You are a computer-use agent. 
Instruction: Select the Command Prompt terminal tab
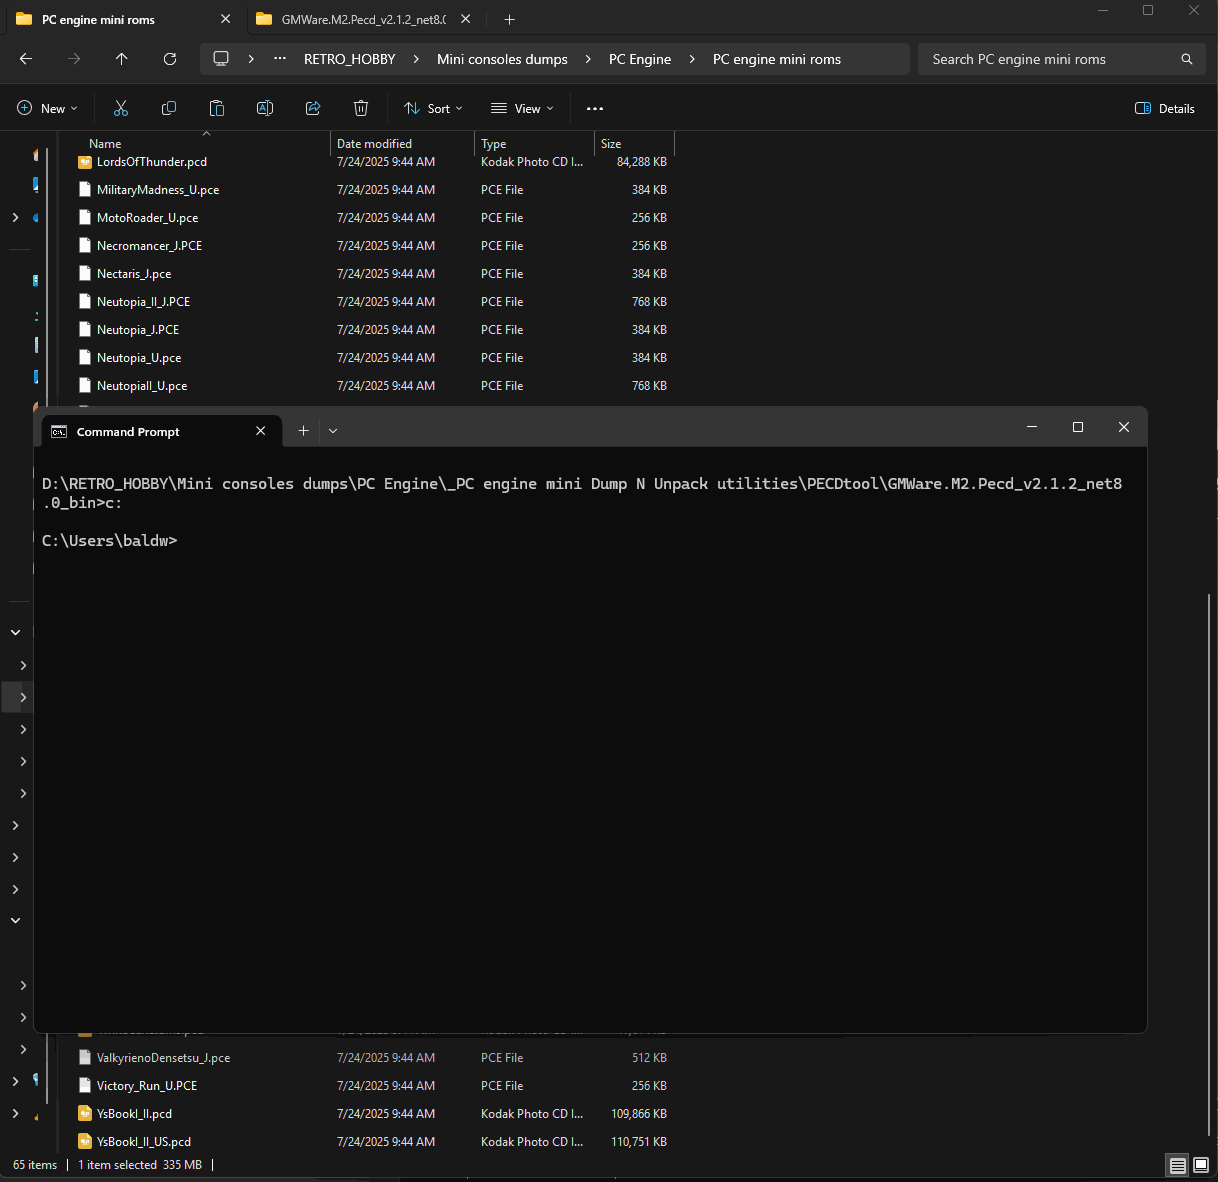pyautogui.click(x=128, y=432)
